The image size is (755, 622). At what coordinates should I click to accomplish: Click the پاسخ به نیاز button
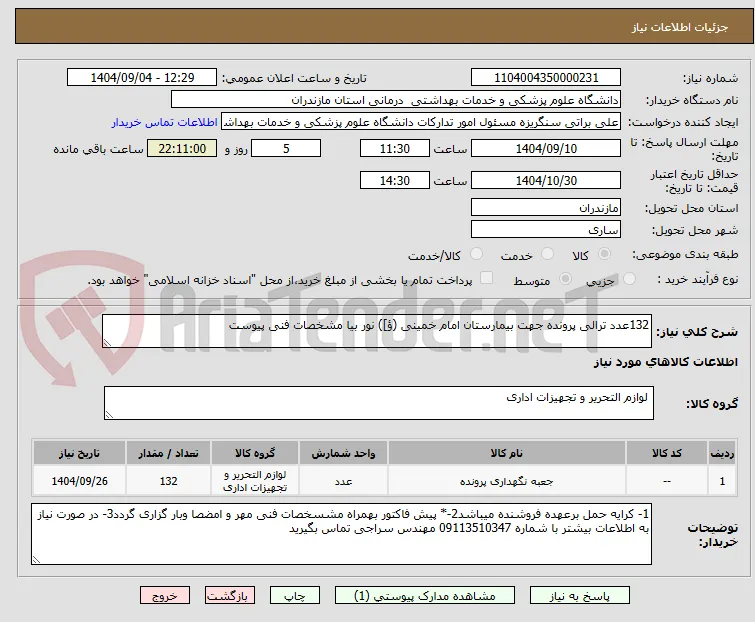(580, 596)
